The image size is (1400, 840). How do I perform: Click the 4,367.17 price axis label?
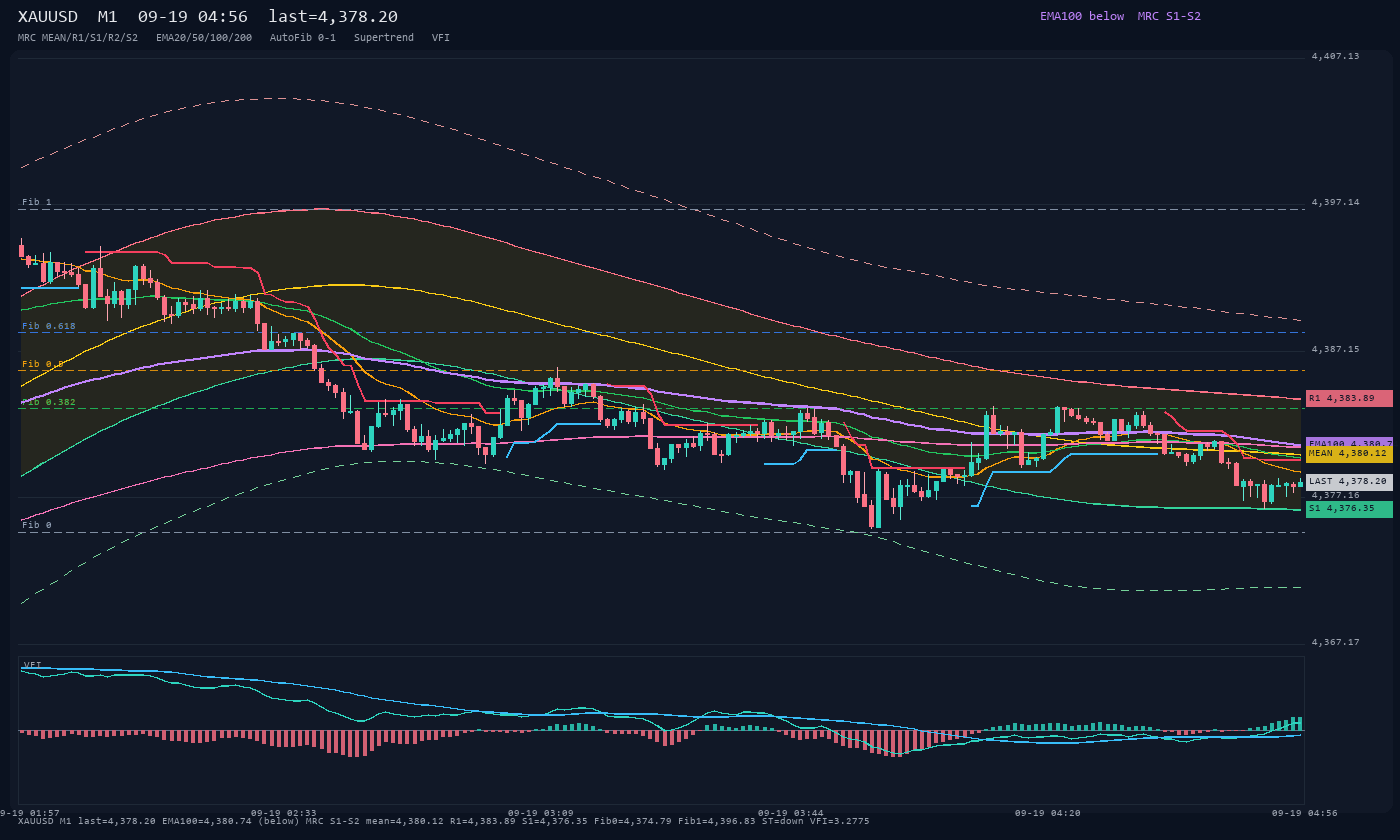click(x=1335, y=642)
